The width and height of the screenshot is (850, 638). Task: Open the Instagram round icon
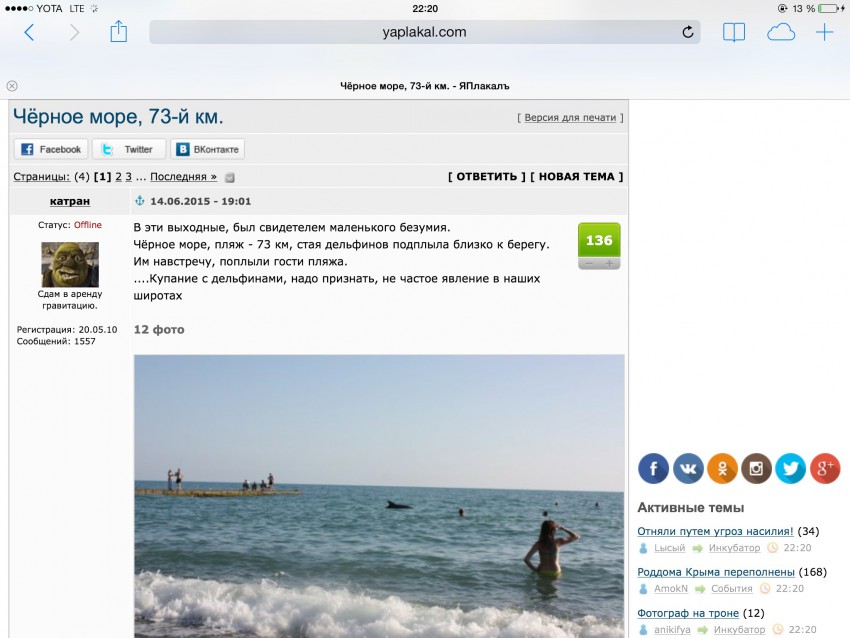pyautogui.click(x=756, y=468)
